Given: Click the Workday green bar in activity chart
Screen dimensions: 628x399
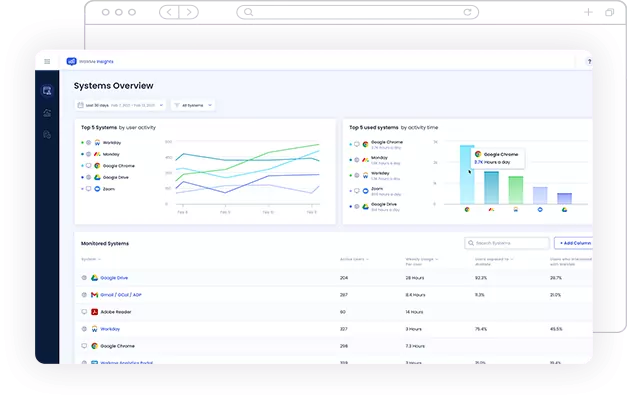Looking at the screenshot, I should point(516,190).
